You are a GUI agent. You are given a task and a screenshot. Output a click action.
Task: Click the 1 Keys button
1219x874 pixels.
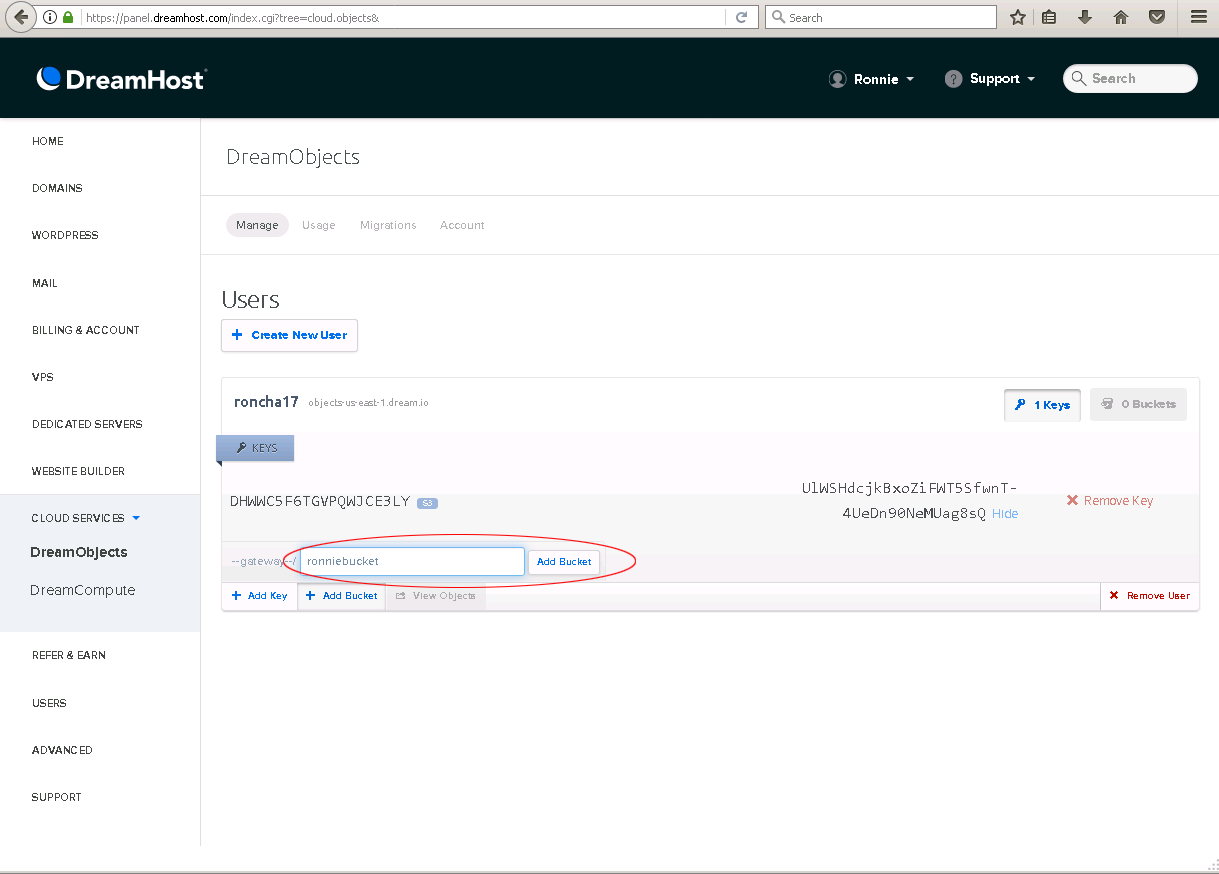1042,405
